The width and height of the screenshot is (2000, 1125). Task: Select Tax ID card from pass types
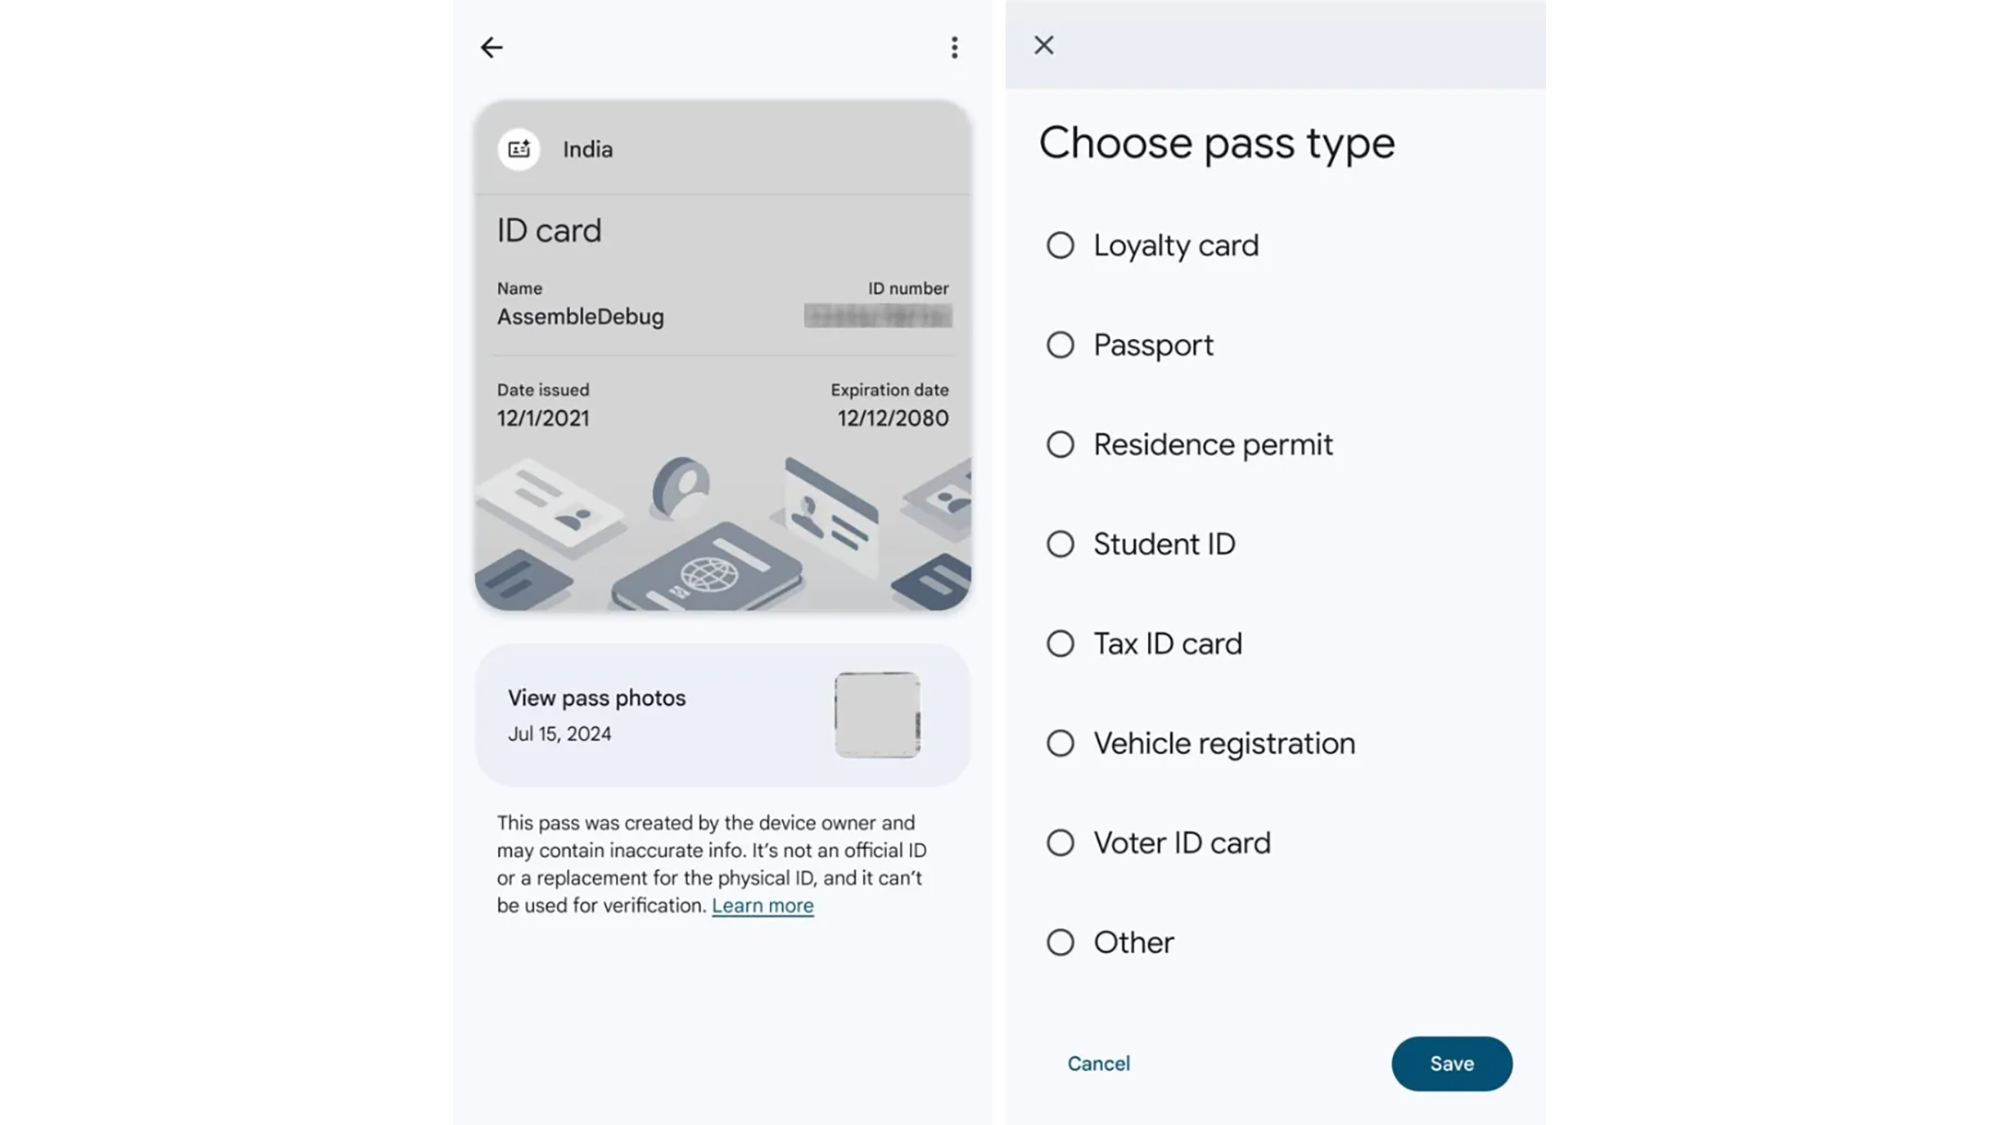click(x=1060, y=643)
